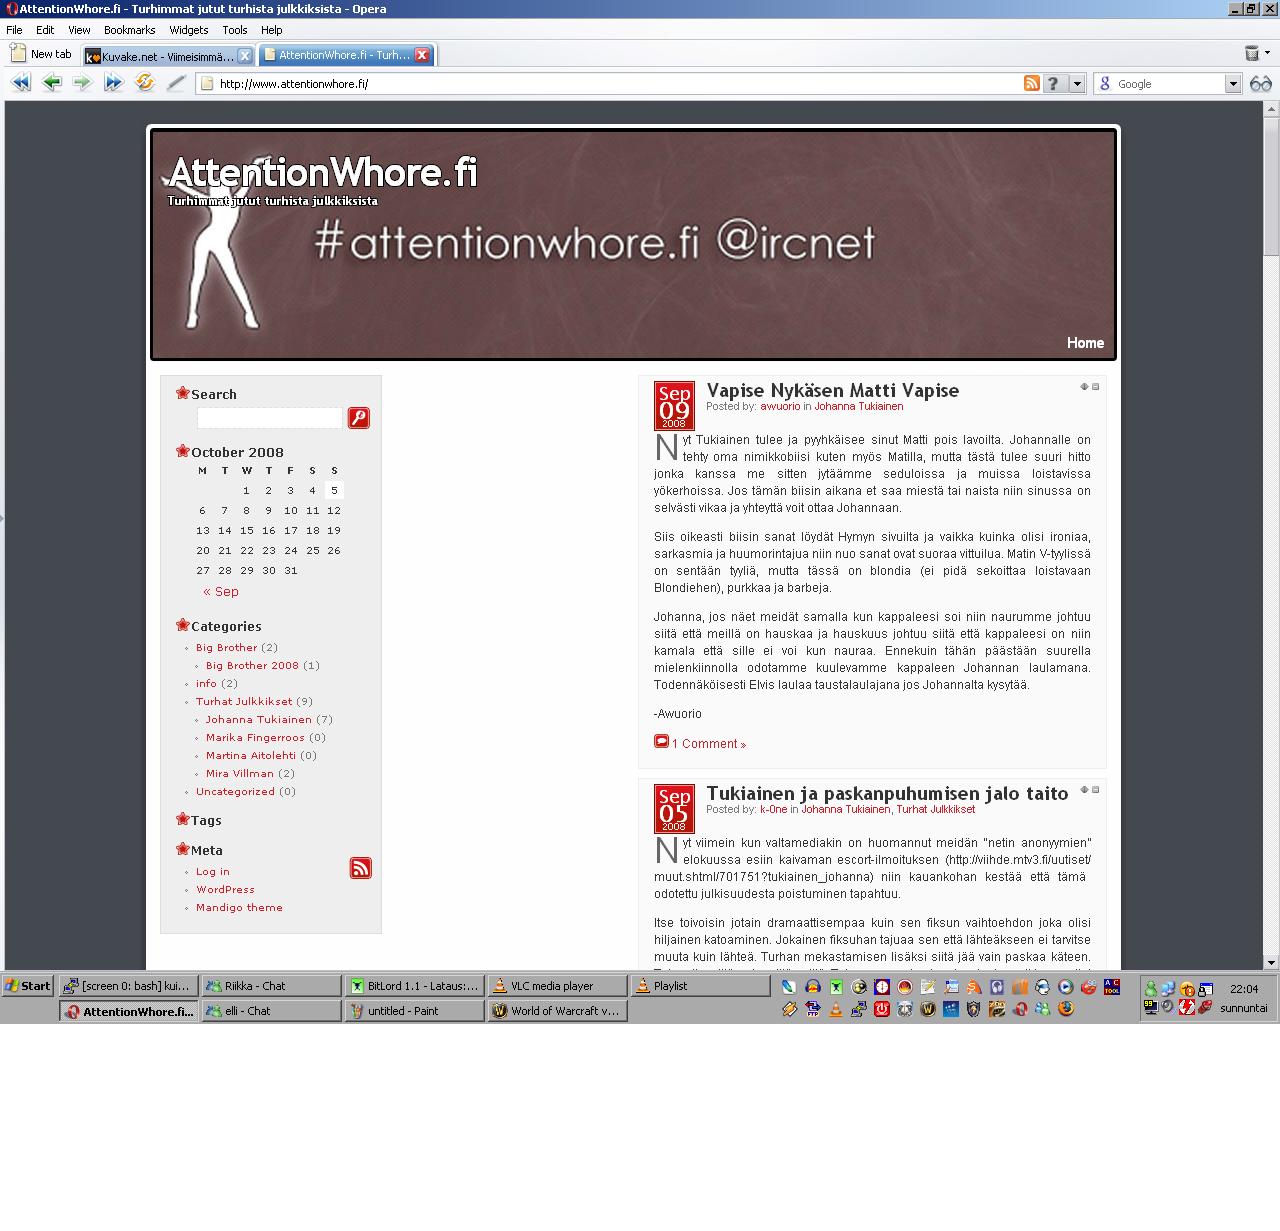Click the Log in link under Meta

[x=212, y=871]
